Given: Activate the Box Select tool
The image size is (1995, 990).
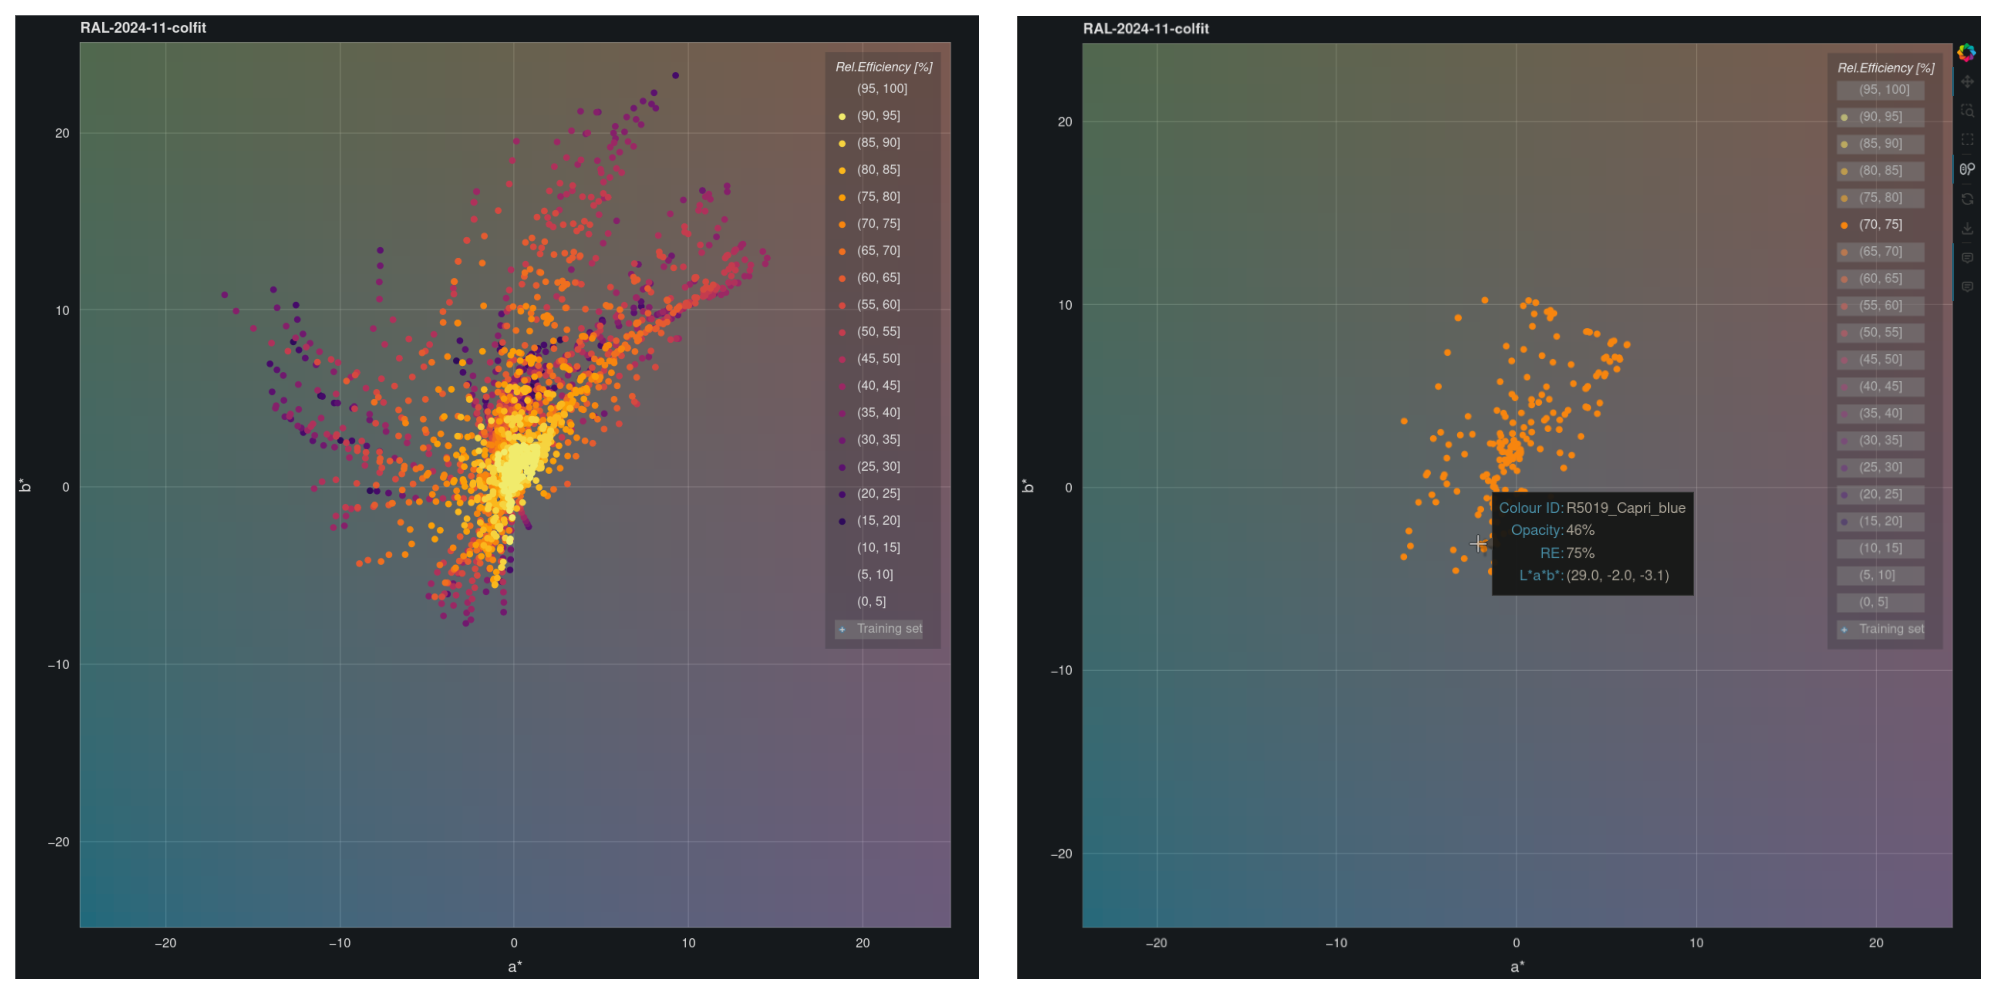Looking at the screenshot, I should tap(1967, 140).
